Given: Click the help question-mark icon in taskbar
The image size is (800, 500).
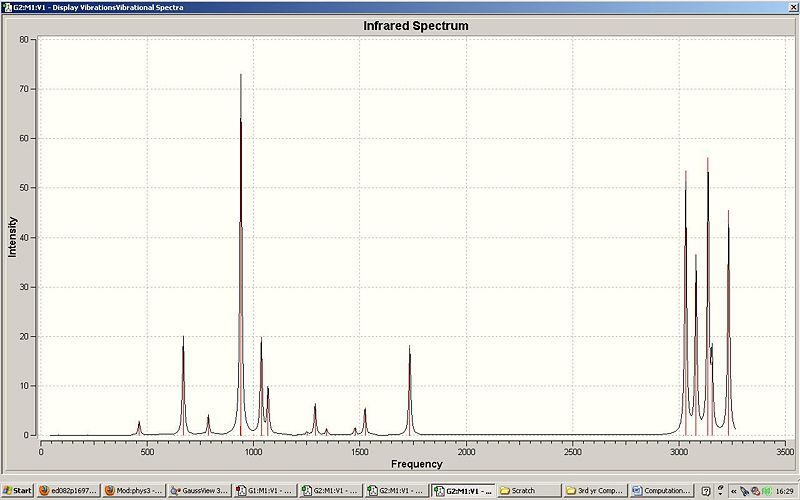Looking at the screenshot, I should coord(706,491).
